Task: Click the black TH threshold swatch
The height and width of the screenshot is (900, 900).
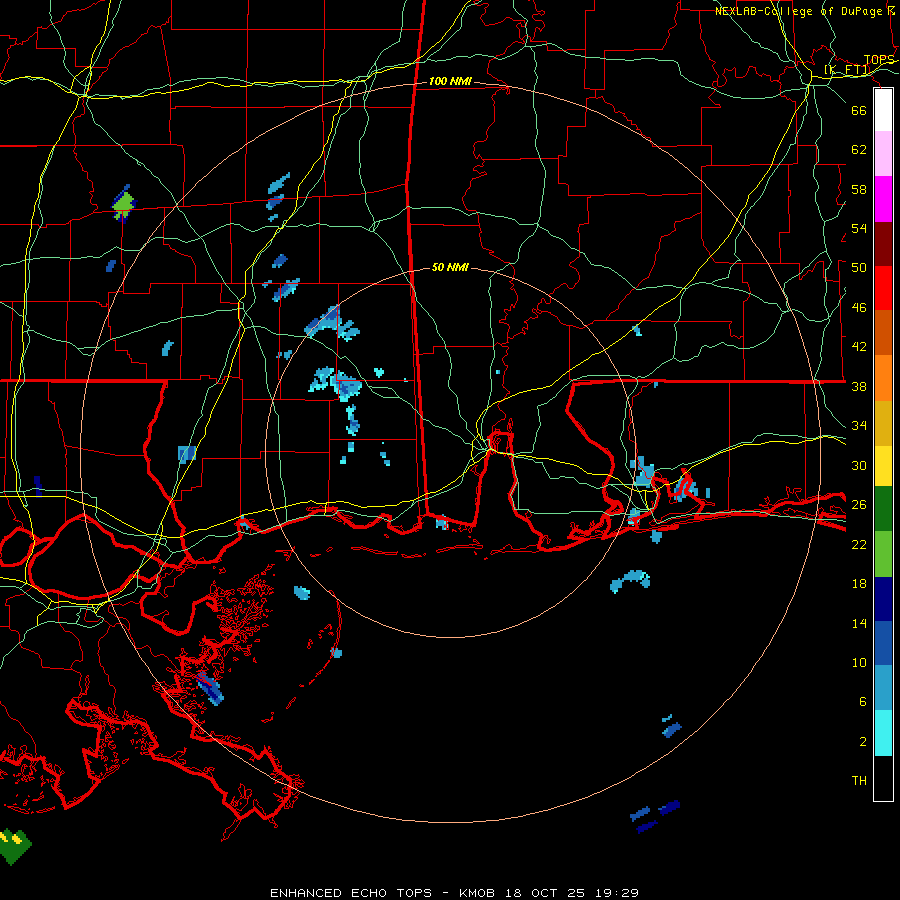Action: point(883,778)
